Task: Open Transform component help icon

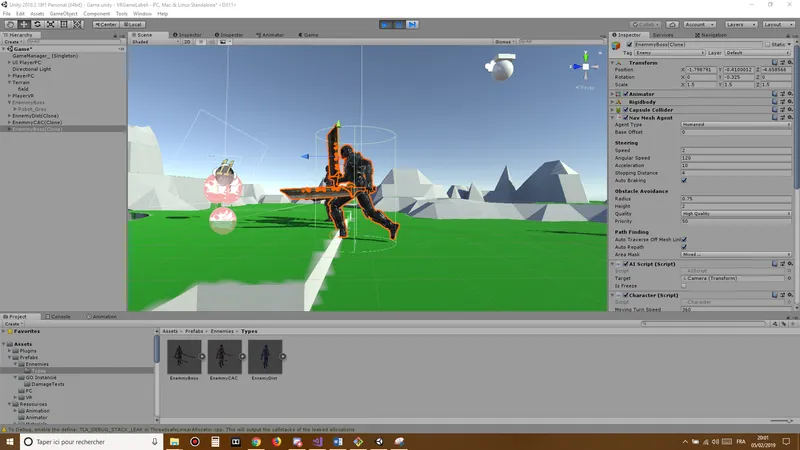Action: pyautogui.click(x=774, y=63)
